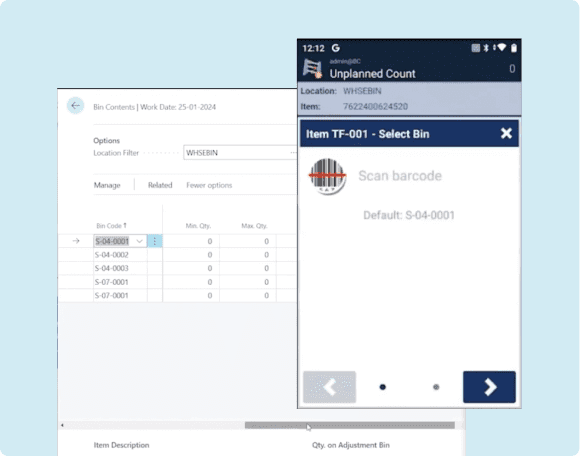Open the Manage menu
580x456 pixels.
pyautogui.click(x=107, y=185)
